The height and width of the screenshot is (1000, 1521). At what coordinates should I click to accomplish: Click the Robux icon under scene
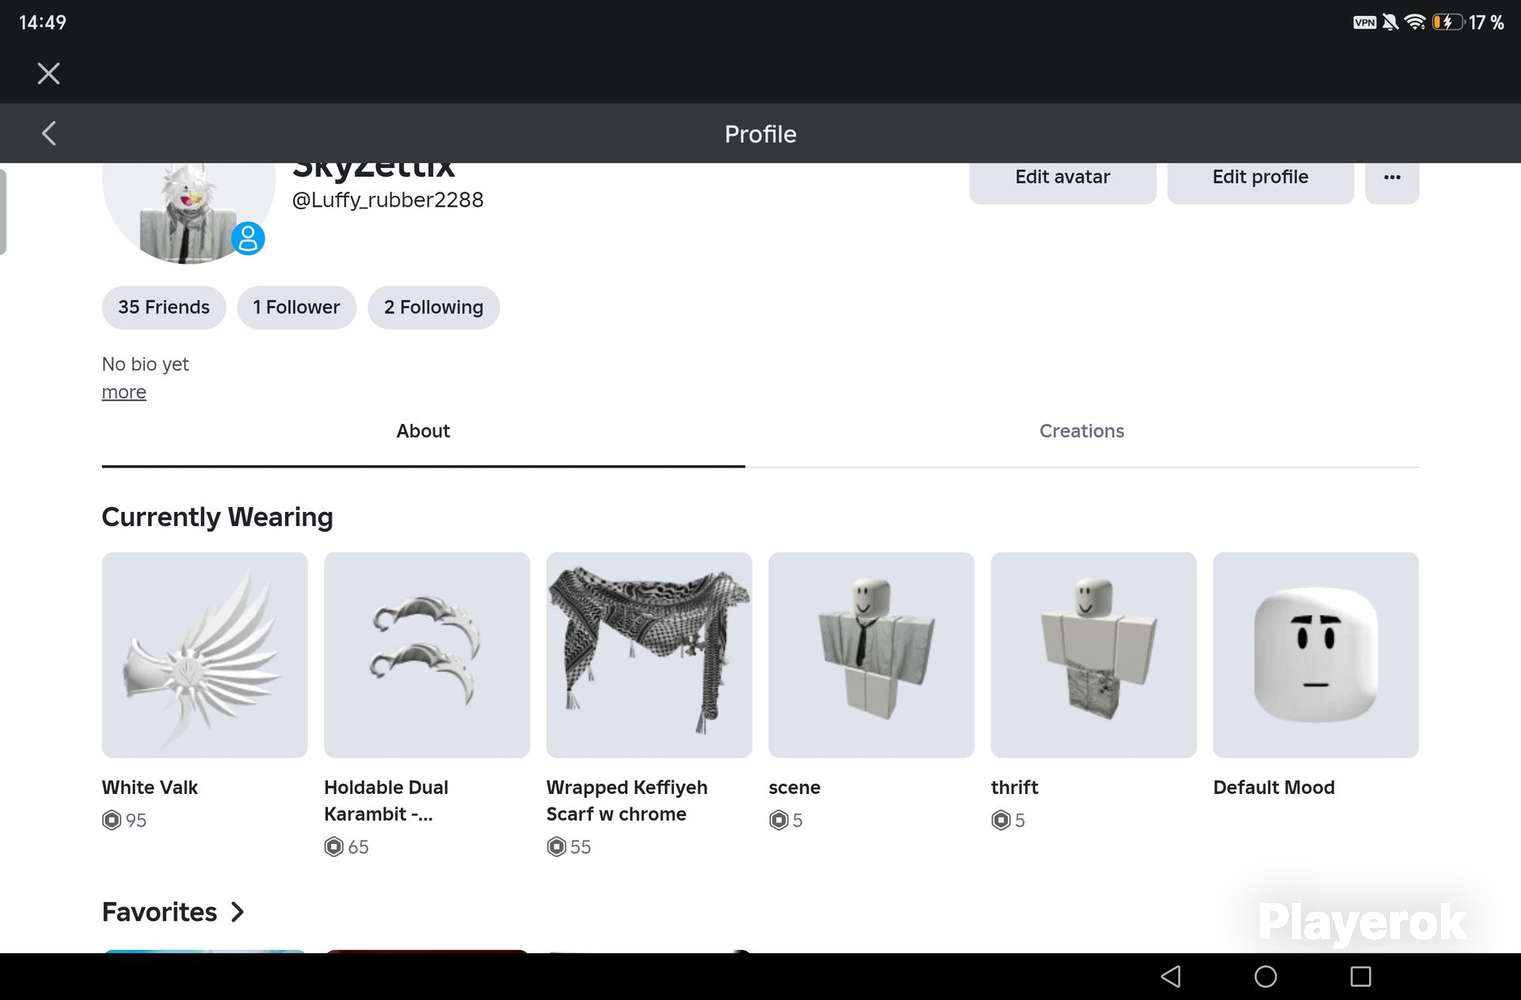[778, 820]
